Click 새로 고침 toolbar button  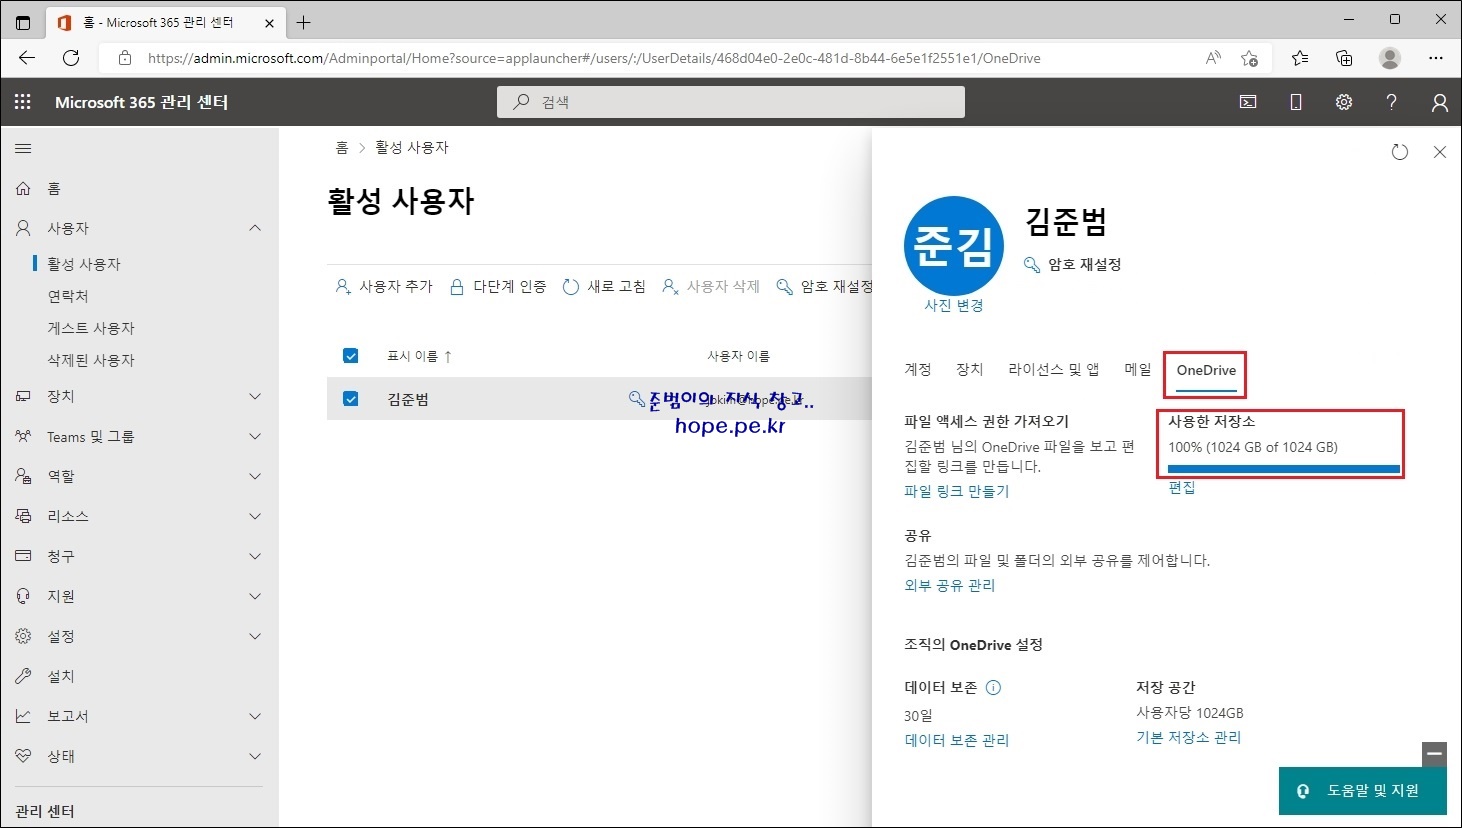coord(604,286)
